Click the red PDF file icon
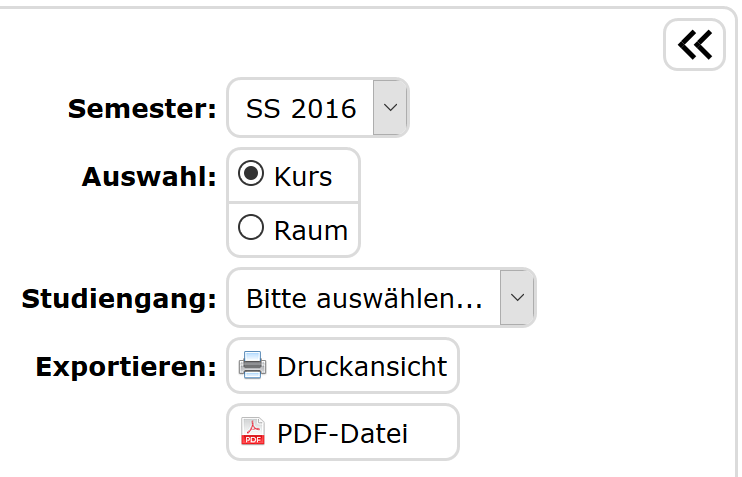The width and height of the screenshot is (742, 477). (253, 432)
